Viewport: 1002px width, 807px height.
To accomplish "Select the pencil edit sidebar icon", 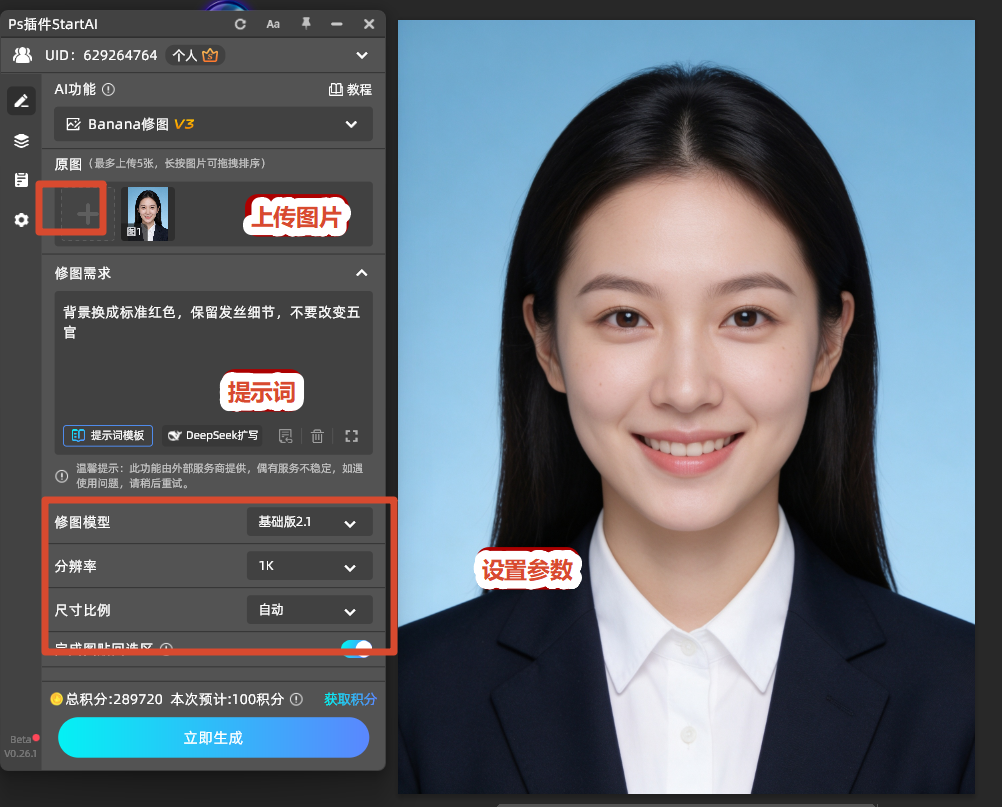I will click(x=21, y=101).
